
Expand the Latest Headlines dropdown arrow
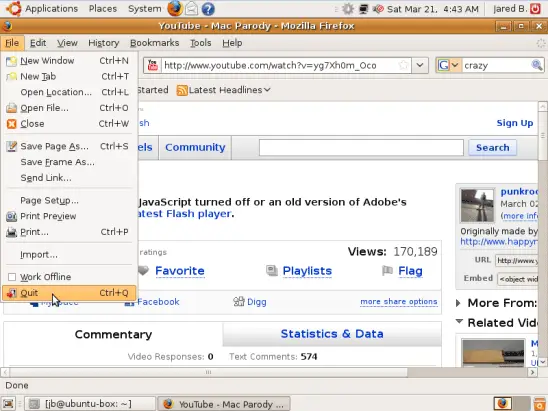click(x=267, y=90)
